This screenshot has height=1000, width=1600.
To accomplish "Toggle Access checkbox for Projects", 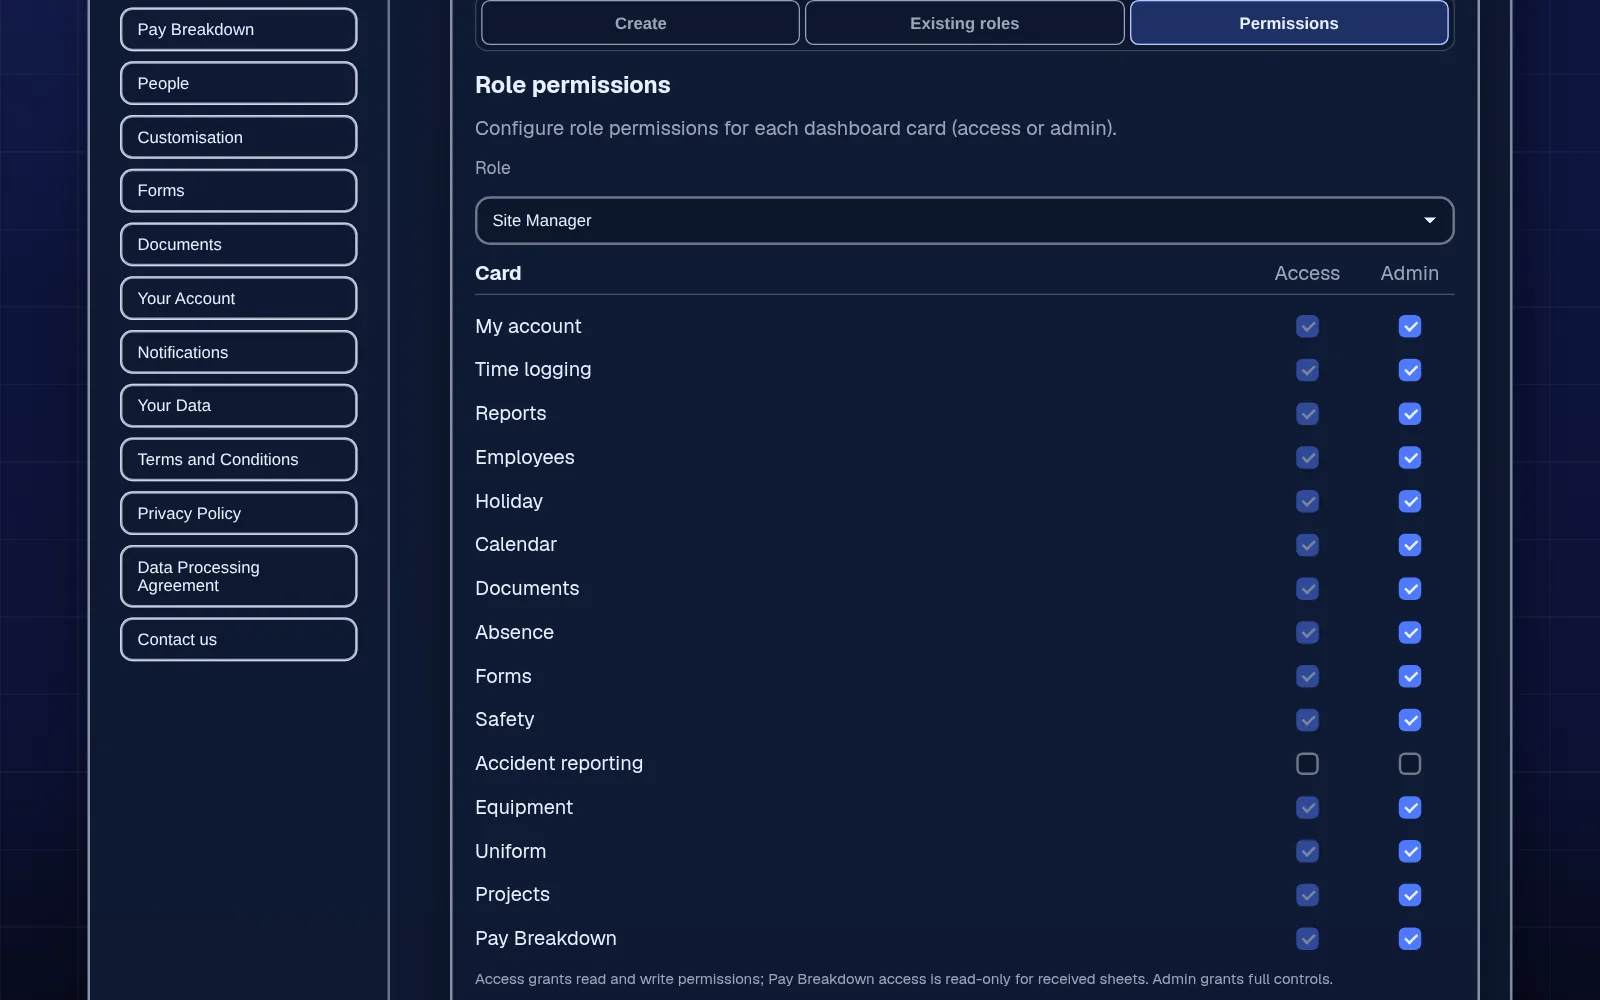I will click(1307, 895).
